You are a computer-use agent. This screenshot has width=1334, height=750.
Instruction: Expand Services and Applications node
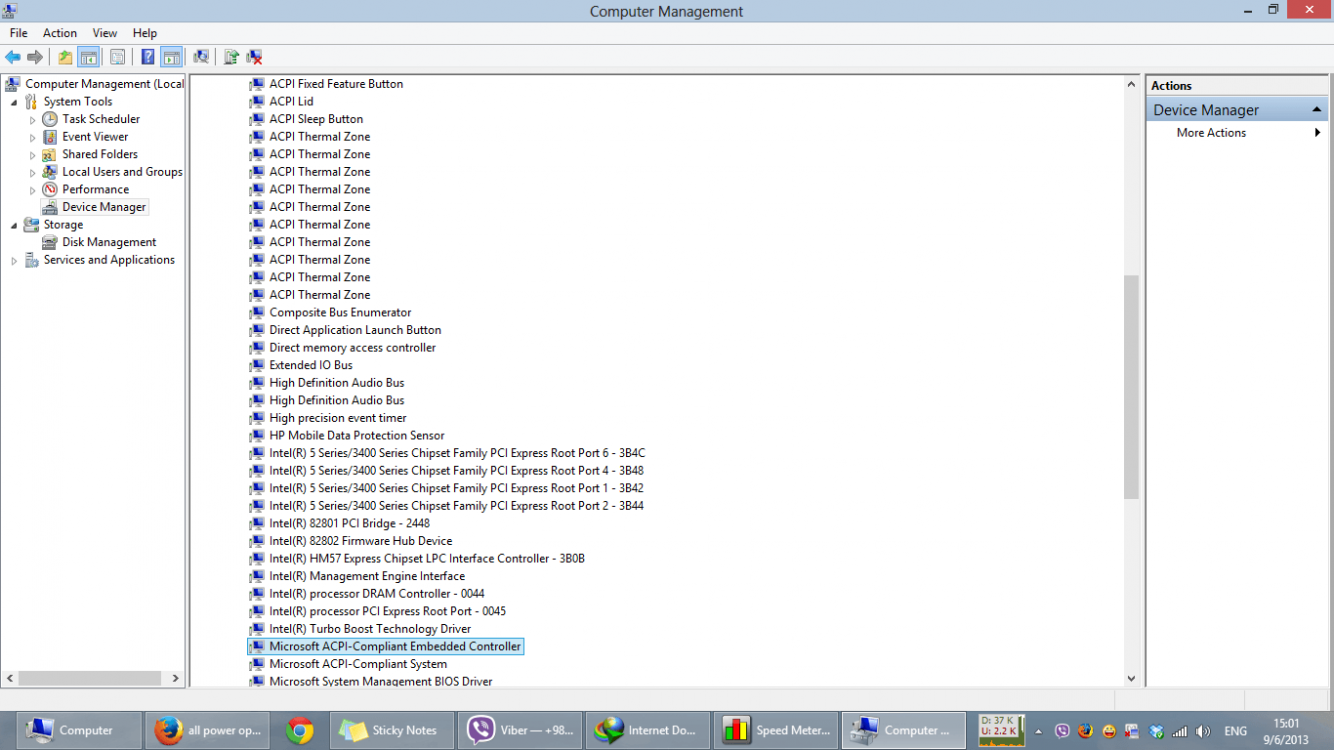[14, 260]
